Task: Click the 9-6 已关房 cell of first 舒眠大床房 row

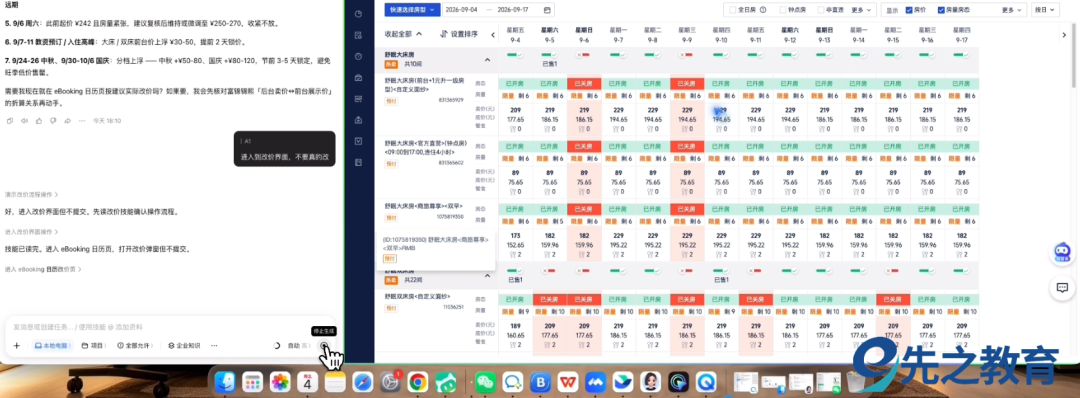Action: [x=584, y=83]
